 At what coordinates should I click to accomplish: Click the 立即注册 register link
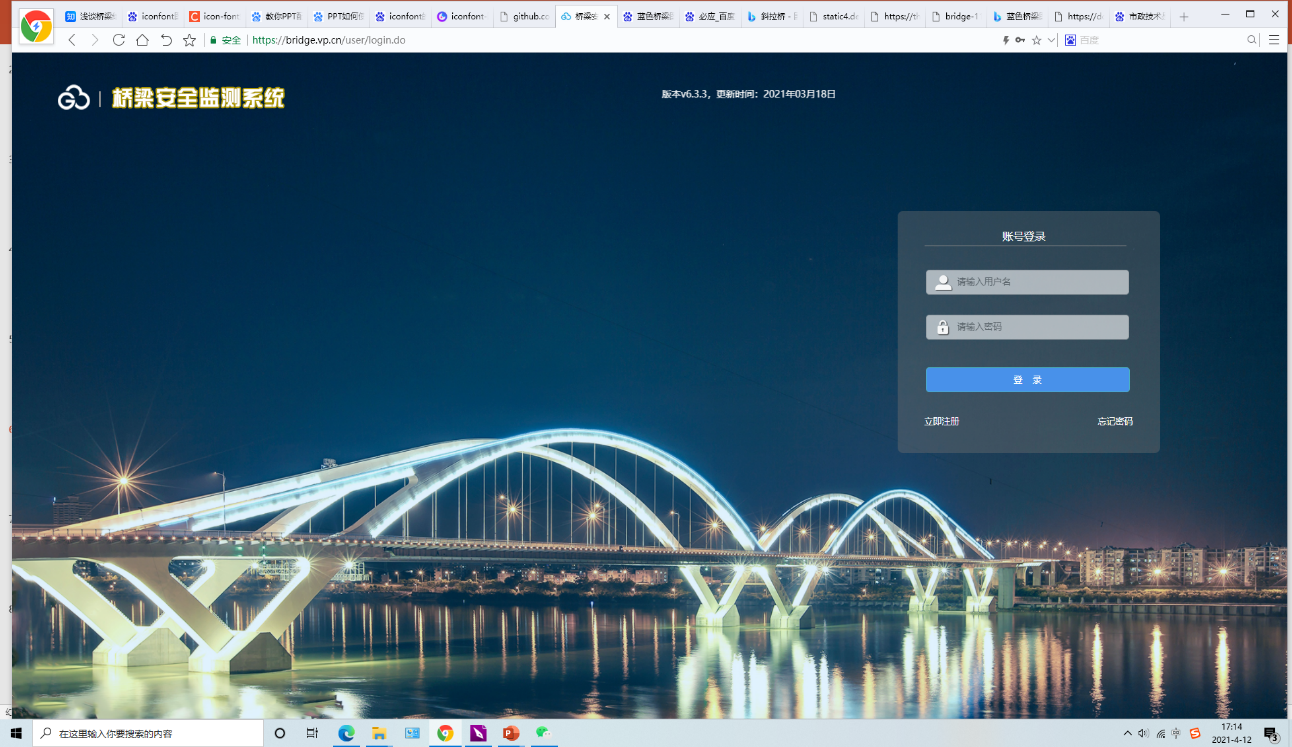[941, 421]
